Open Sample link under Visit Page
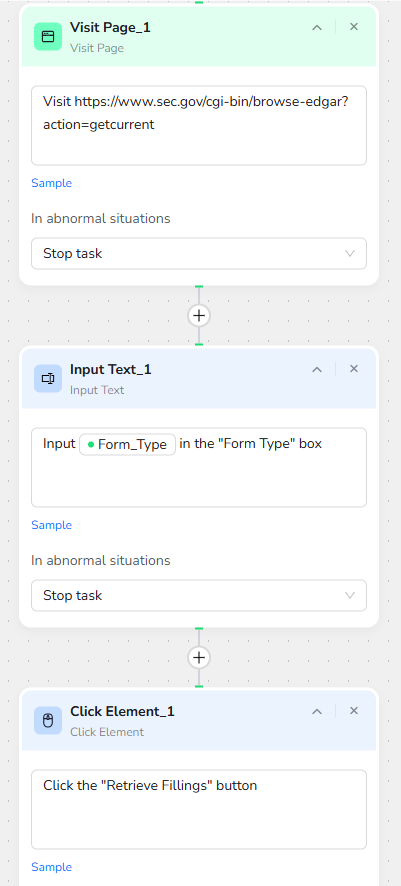Viewport: 401px width, 886px height. tap(51, 183)
